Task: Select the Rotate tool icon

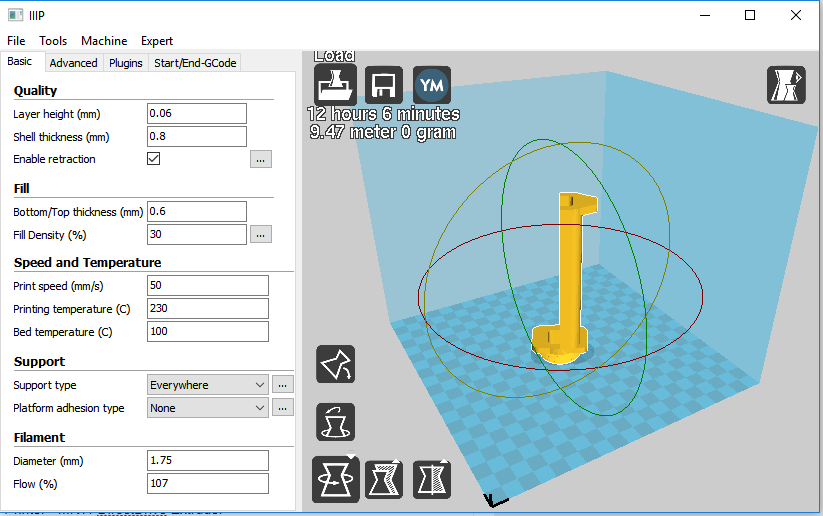Action: [335, 480]
